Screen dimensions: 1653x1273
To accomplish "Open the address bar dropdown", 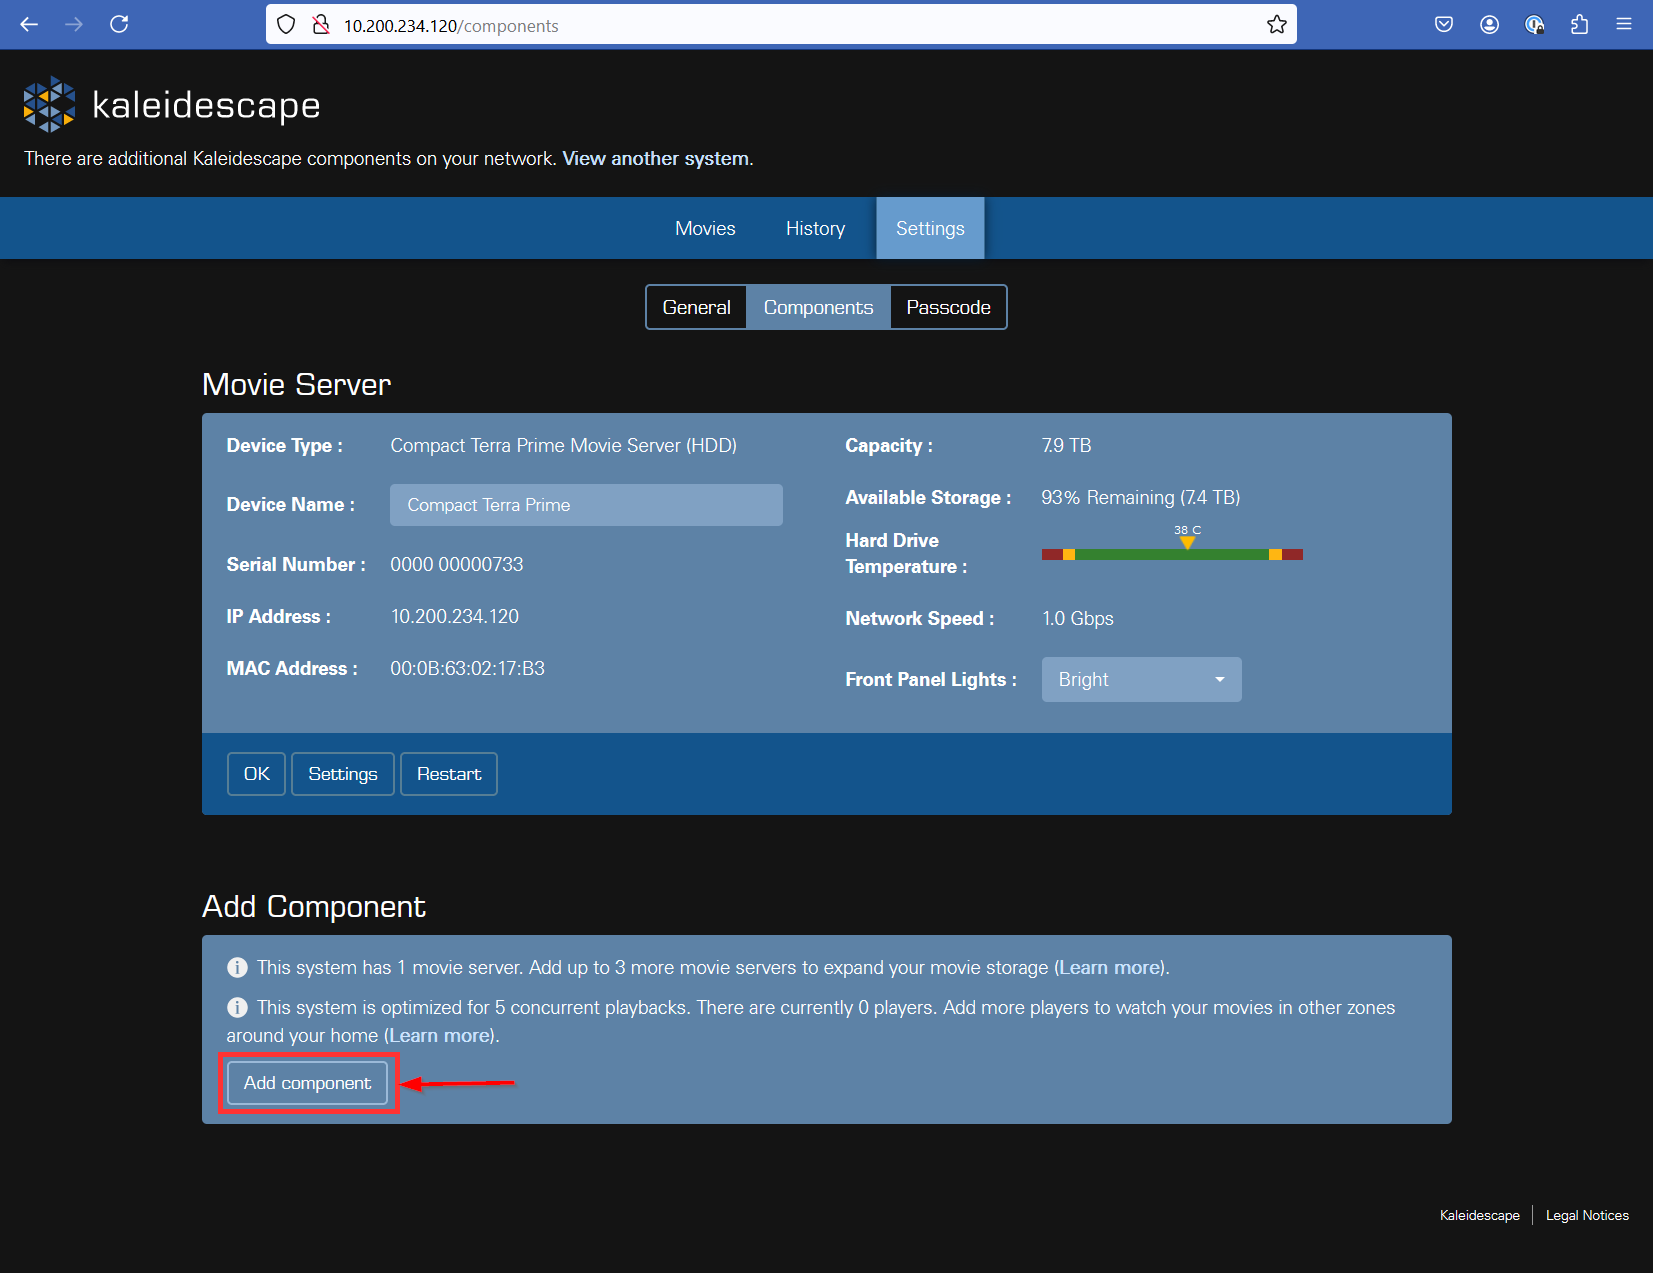I will point(781,25).
